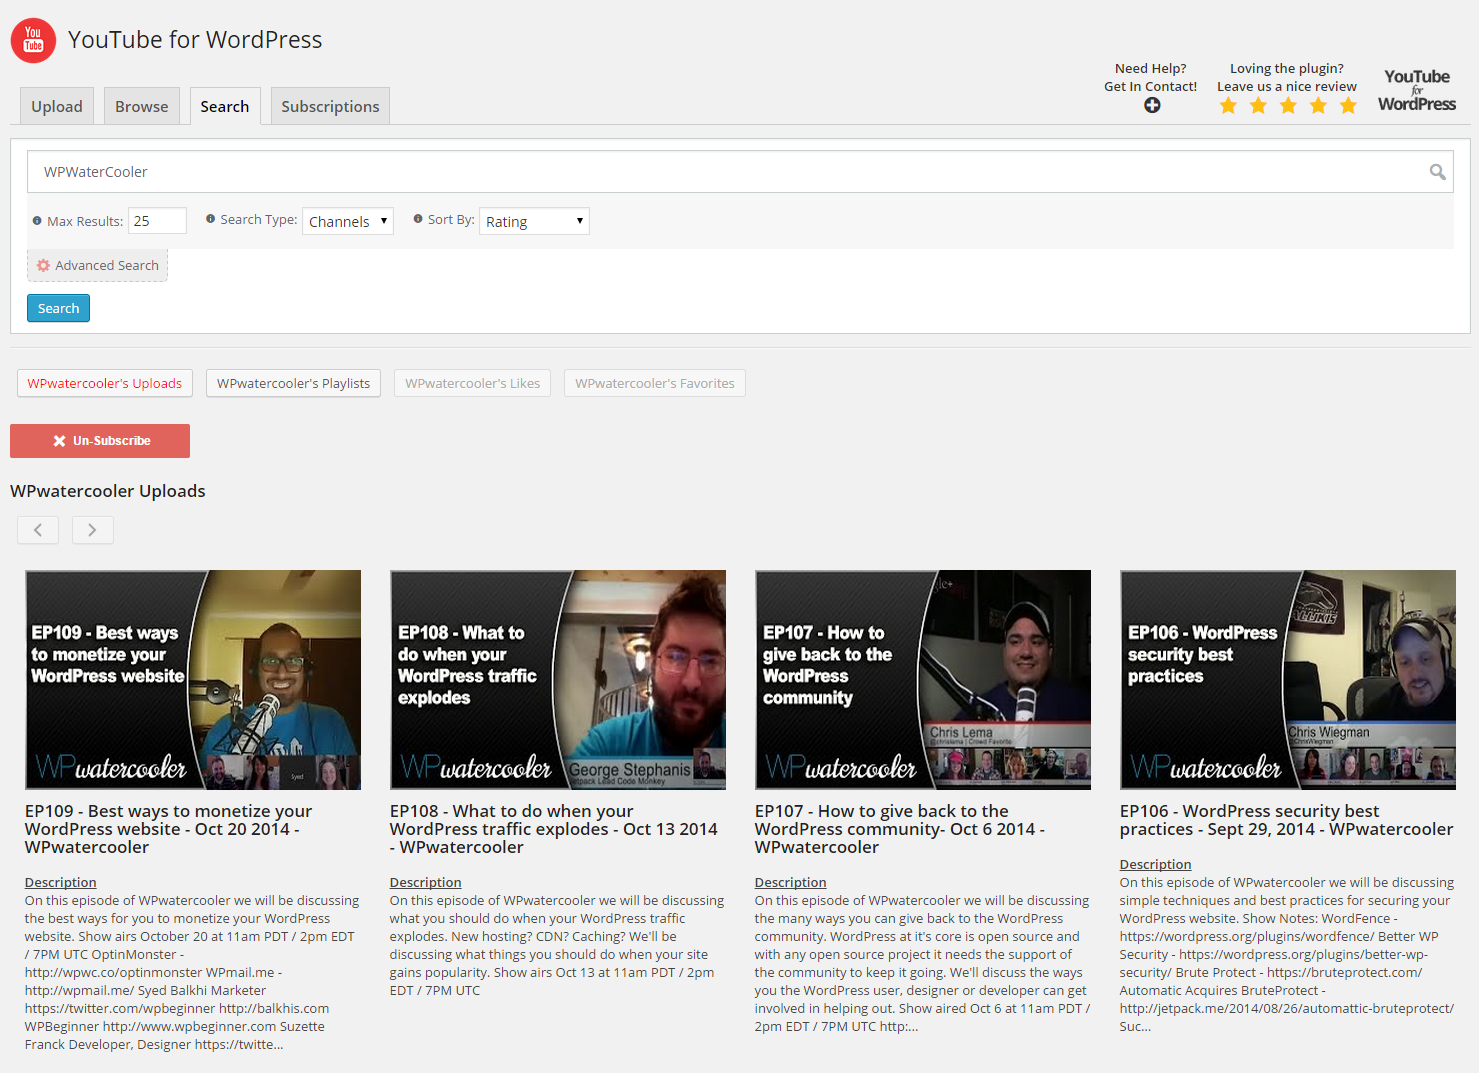This screenshot has height=1073, width=1479.
Task: Click the WPwatercooler Uploads heading
Action: point(108,491)
